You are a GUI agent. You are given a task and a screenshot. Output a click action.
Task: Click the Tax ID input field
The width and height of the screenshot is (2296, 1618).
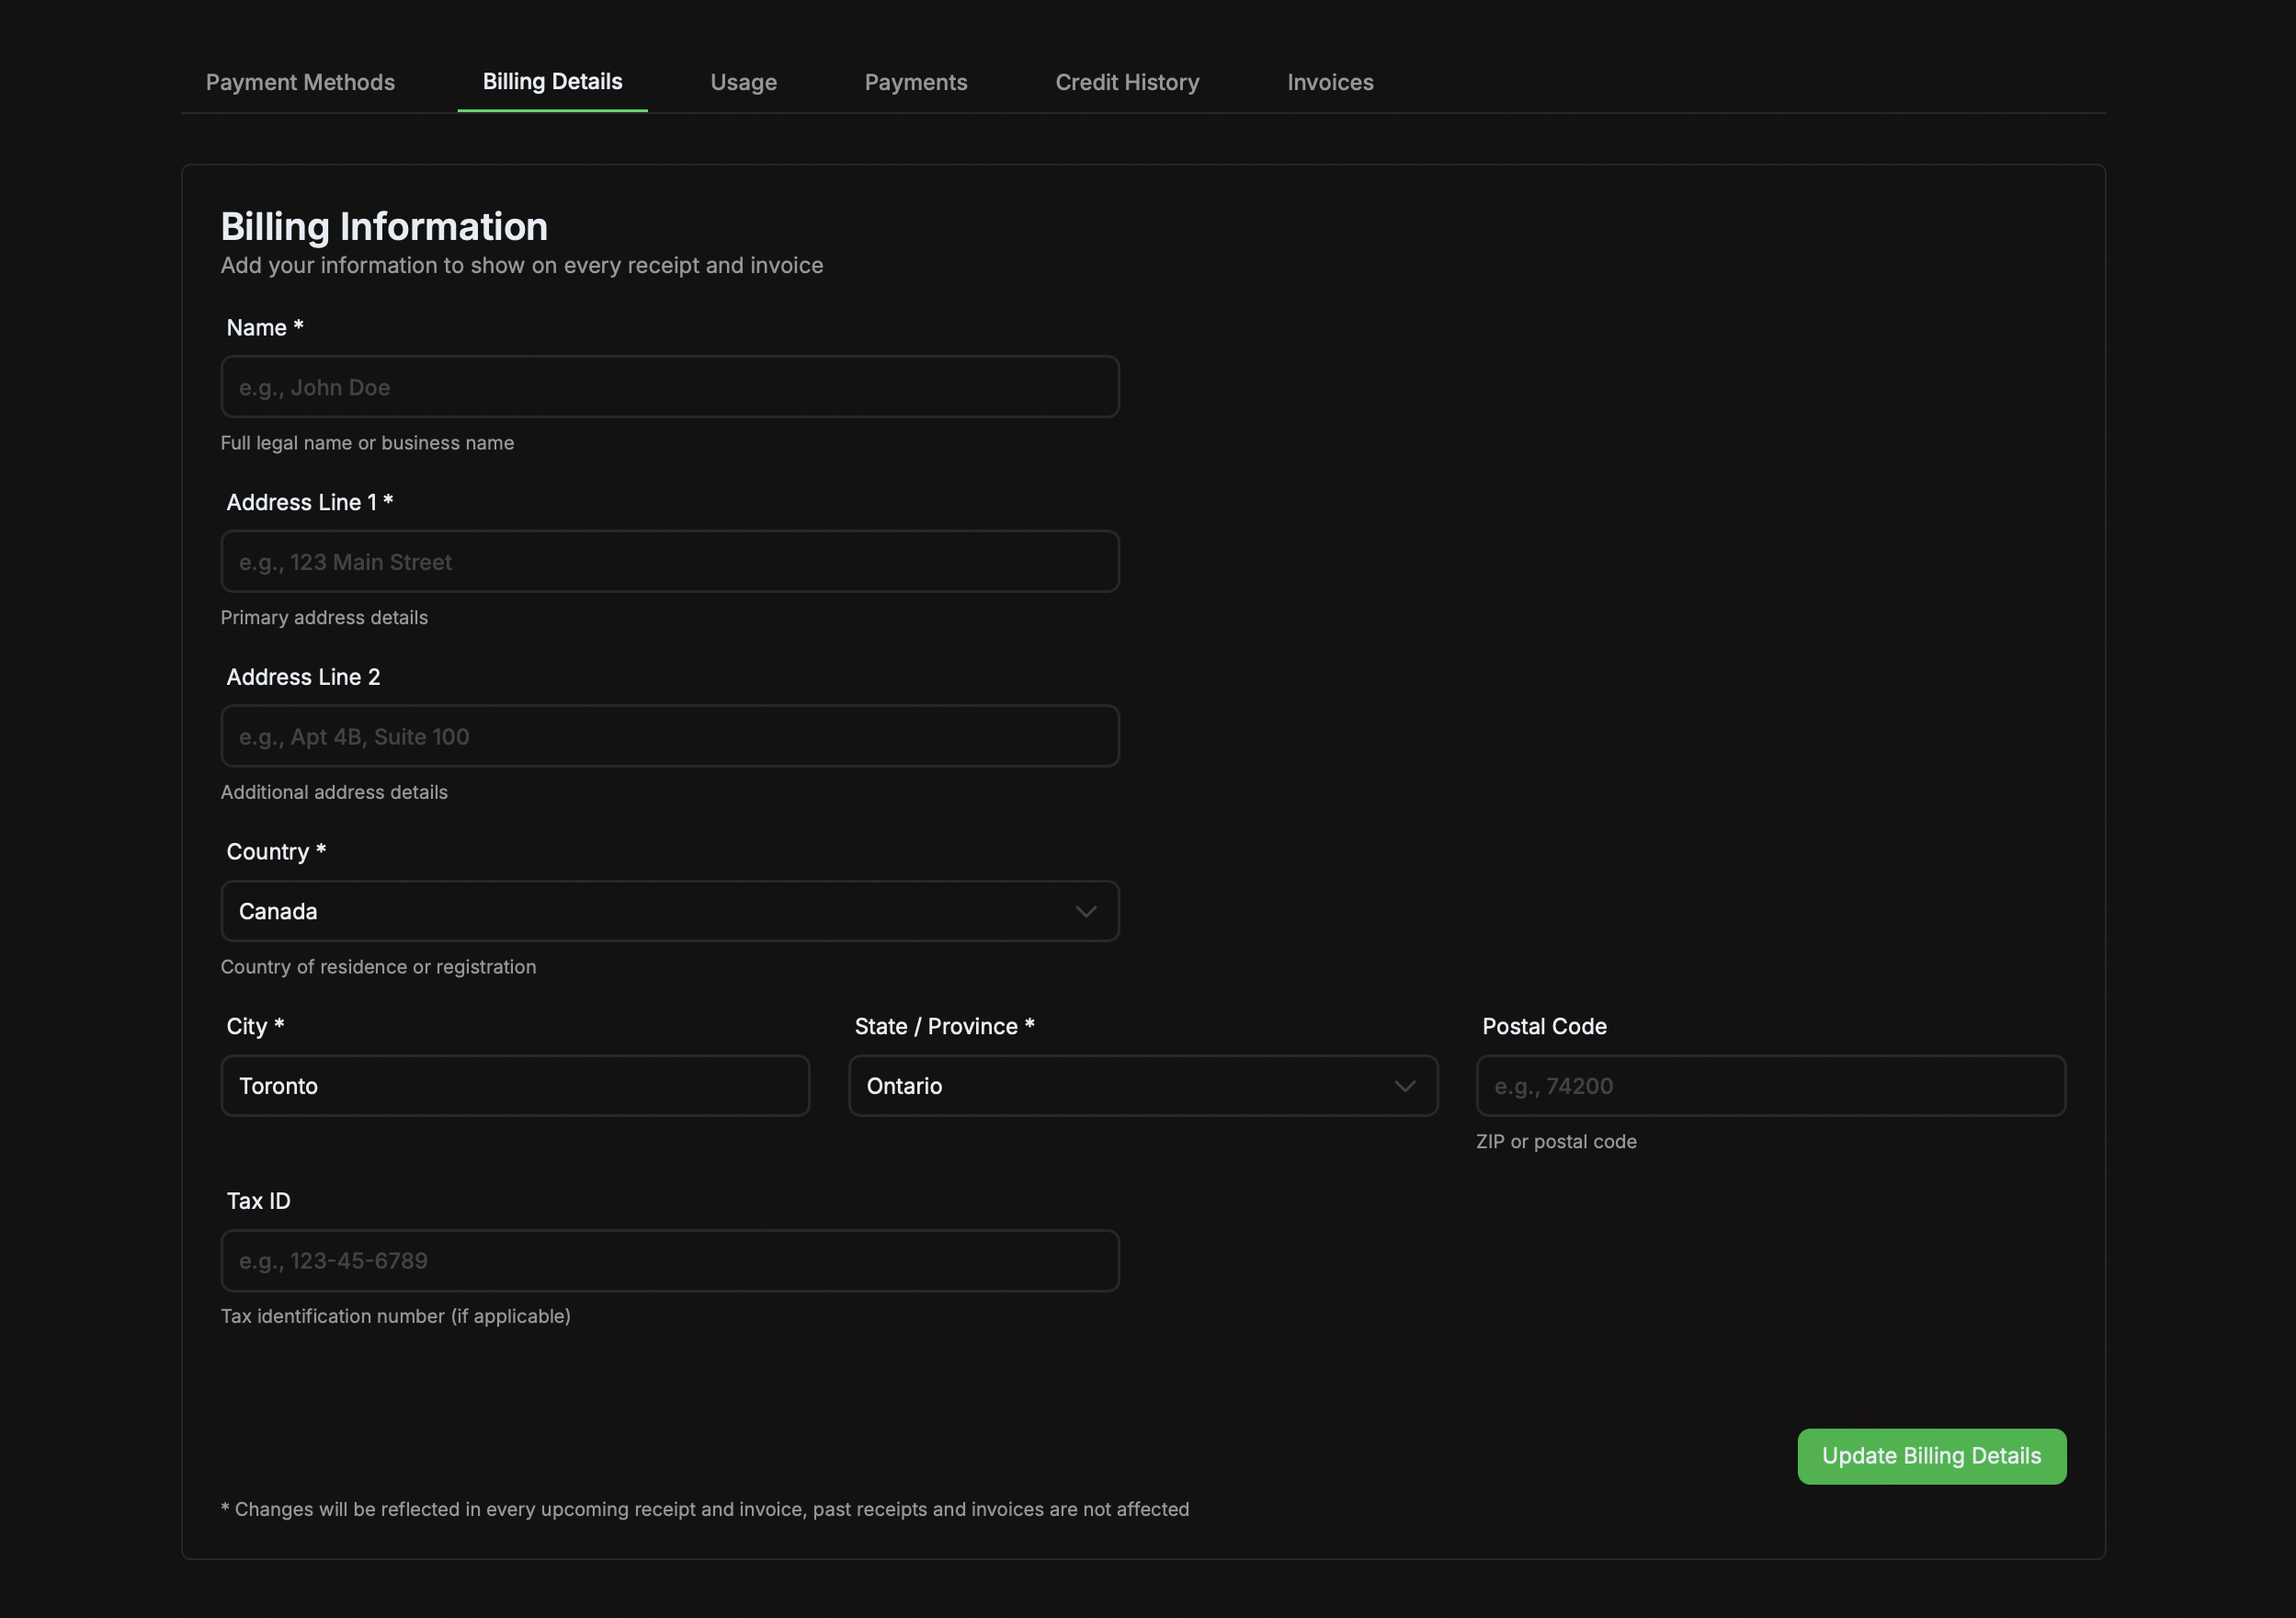click(x=670, y=1261)
